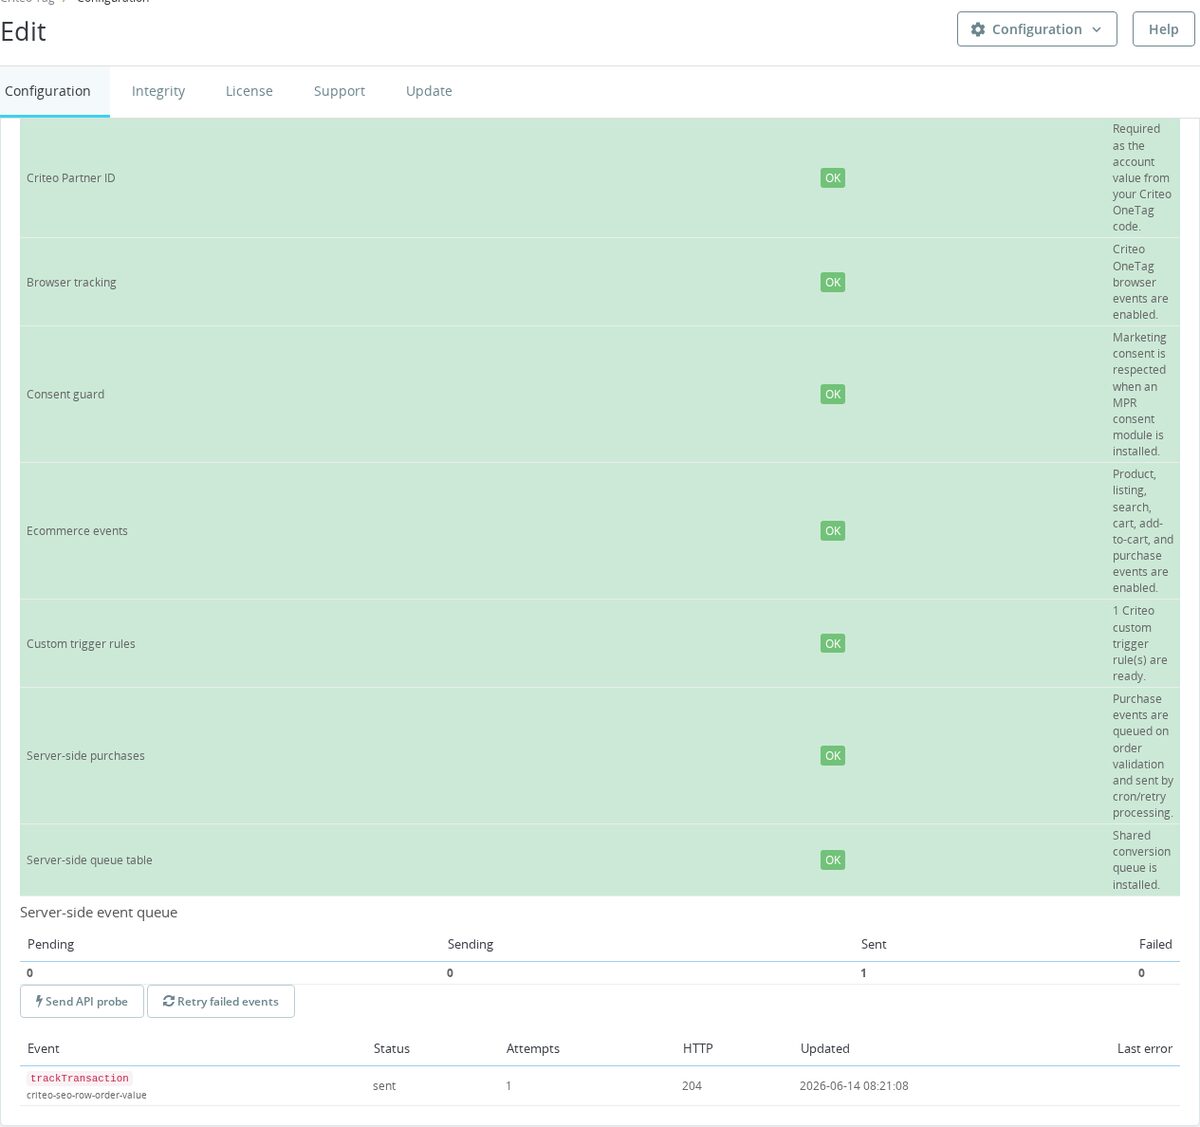Click the Pending column header
This screenshot has height=1127, width=1200.
[51, 944]
